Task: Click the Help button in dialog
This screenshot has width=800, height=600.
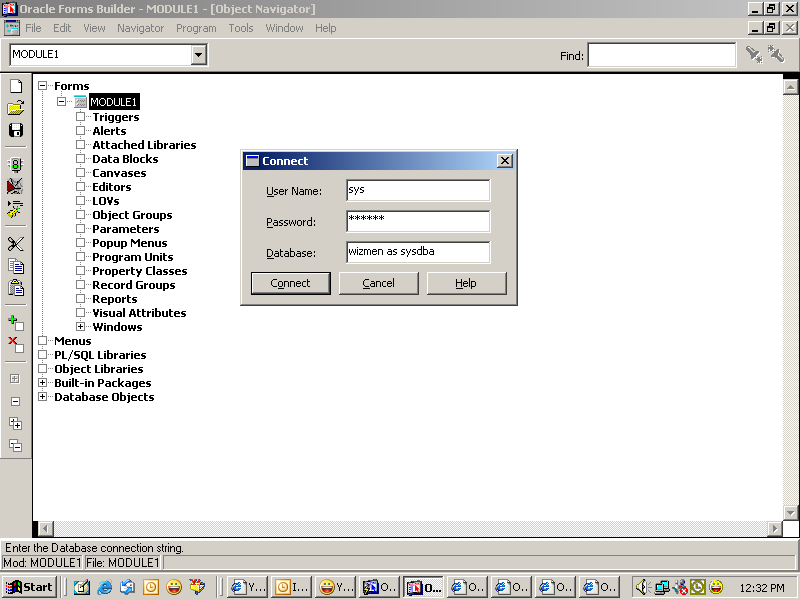Action: click(466, 283)
